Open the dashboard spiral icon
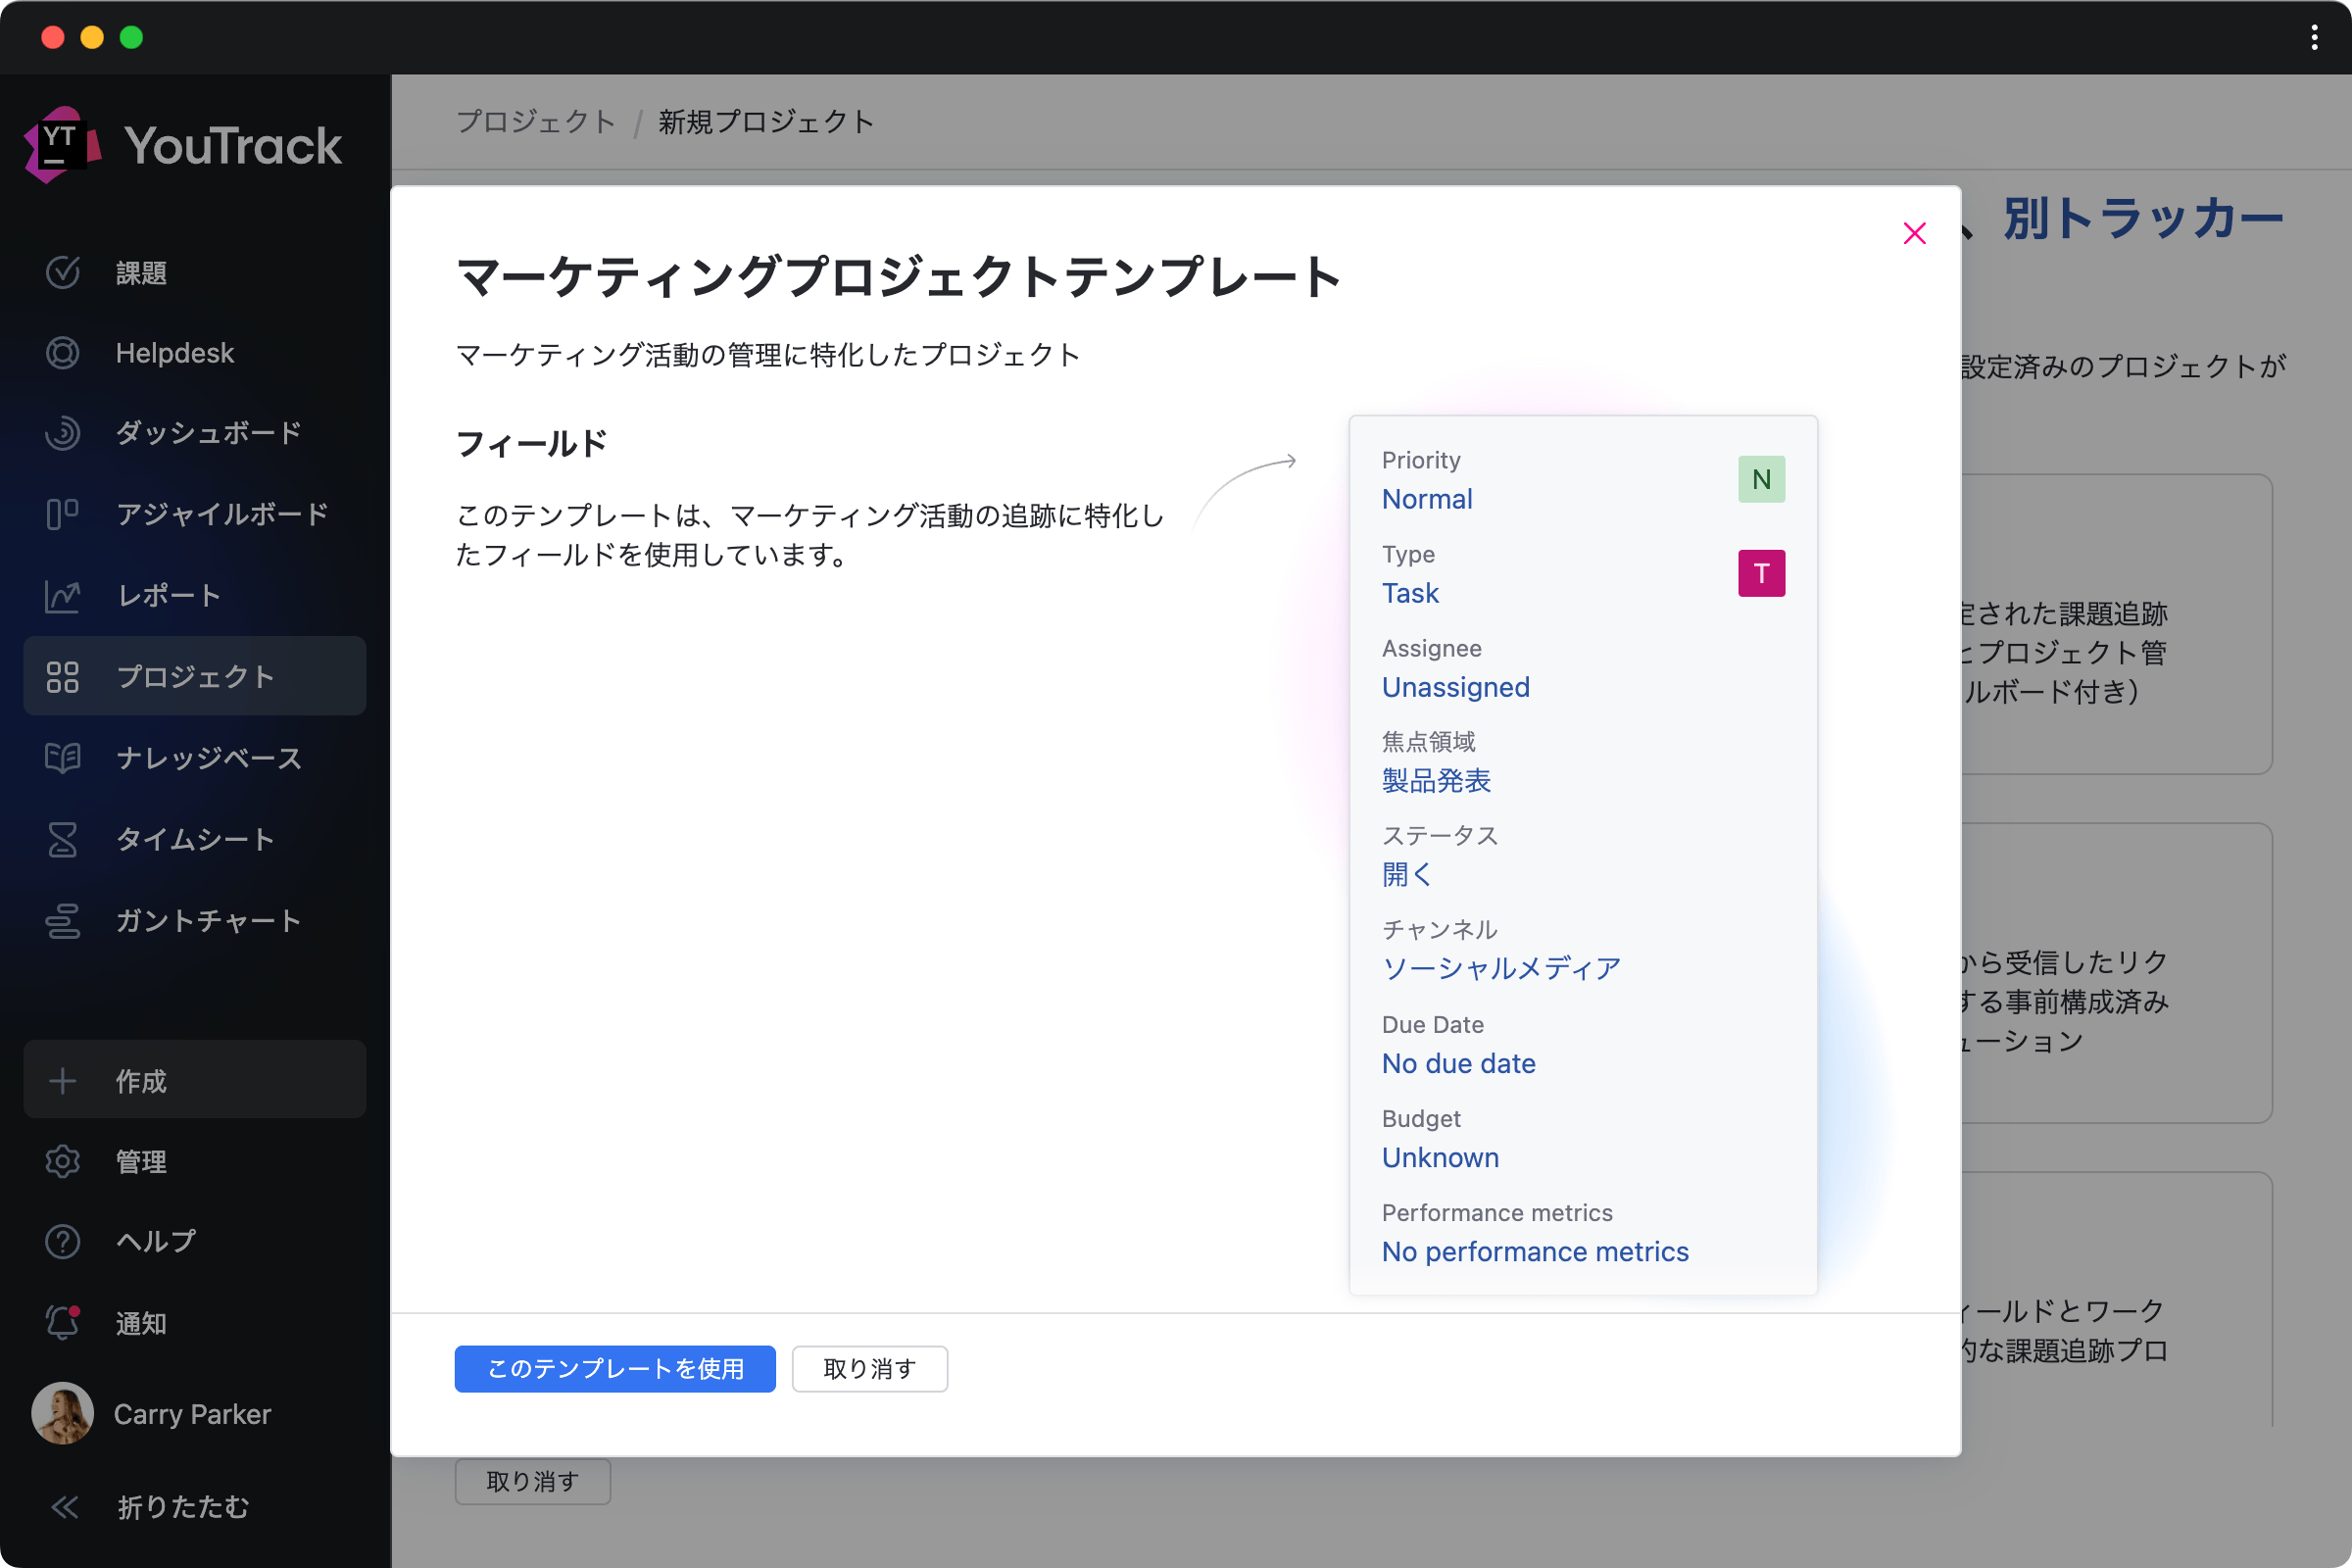This screenshot has width=2352, height=1568. (62, 433)
